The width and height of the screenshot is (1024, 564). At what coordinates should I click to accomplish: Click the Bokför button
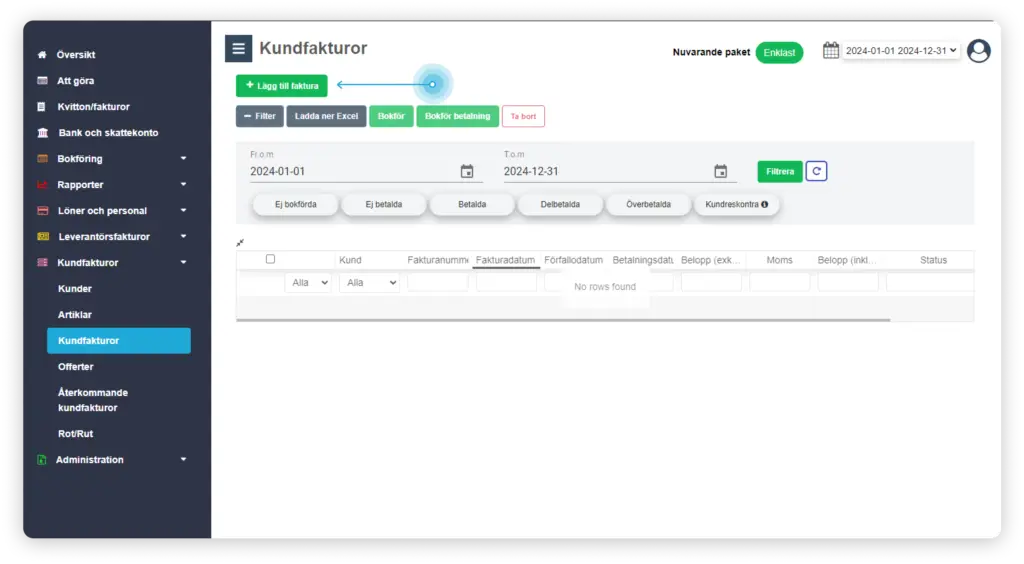point(391,116)
